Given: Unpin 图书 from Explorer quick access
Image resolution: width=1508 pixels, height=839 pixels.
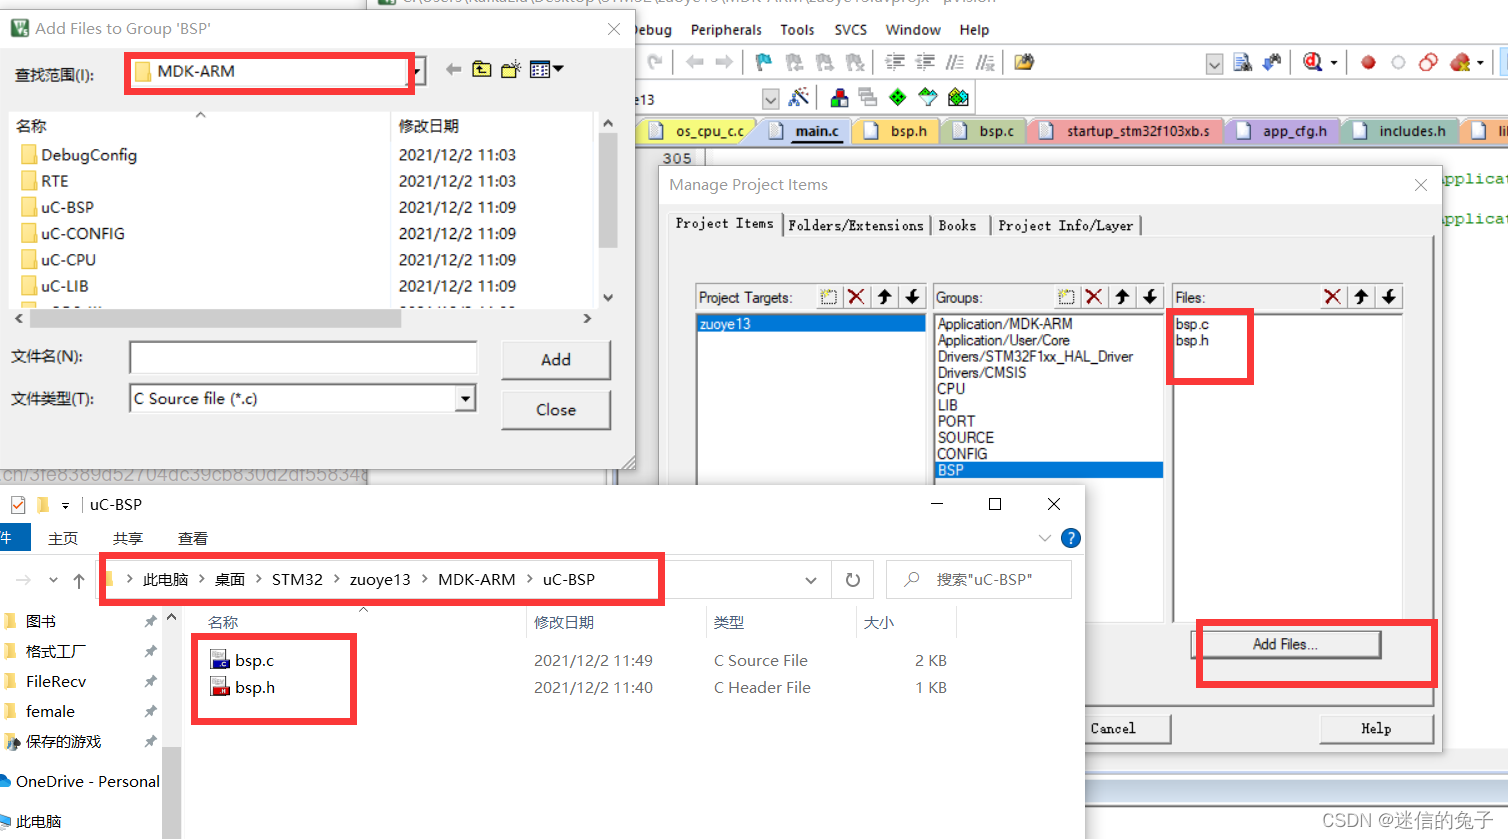Looking at the screenshot, I should [150, 622].
